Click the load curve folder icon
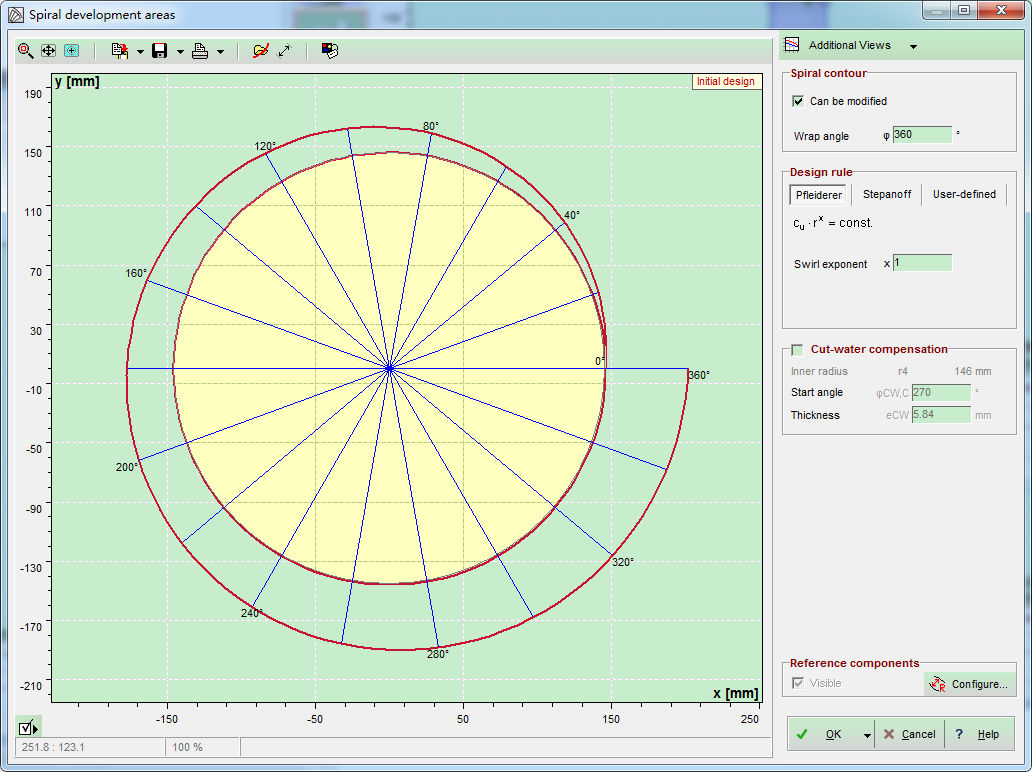The image size is (1032, 772). (261, 51)
